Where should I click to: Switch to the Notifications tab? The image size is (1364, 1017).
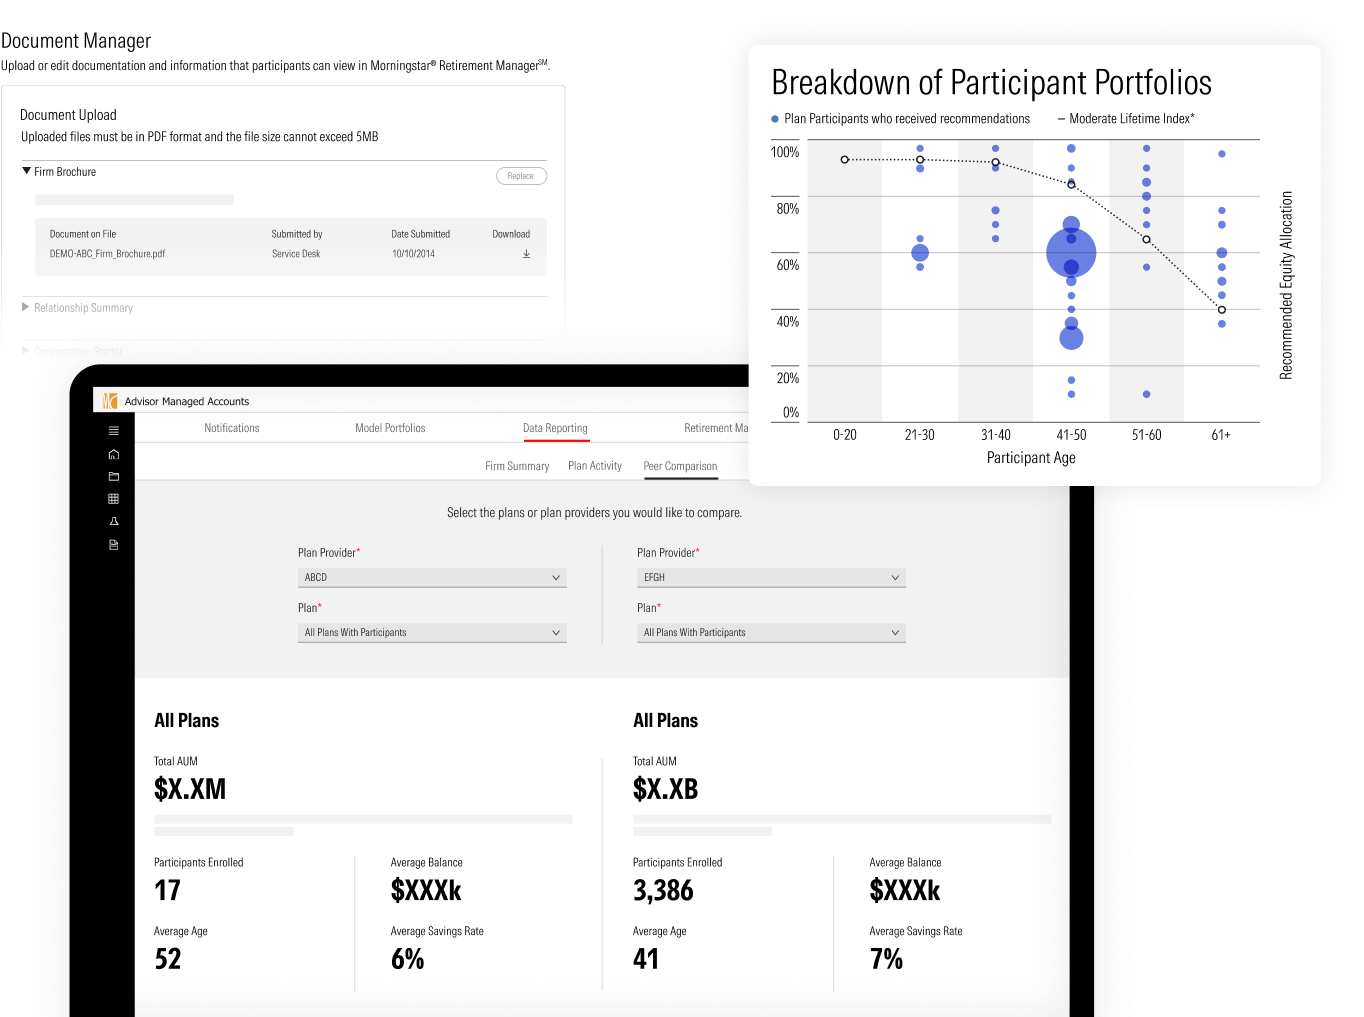click(x=232, y=428)
